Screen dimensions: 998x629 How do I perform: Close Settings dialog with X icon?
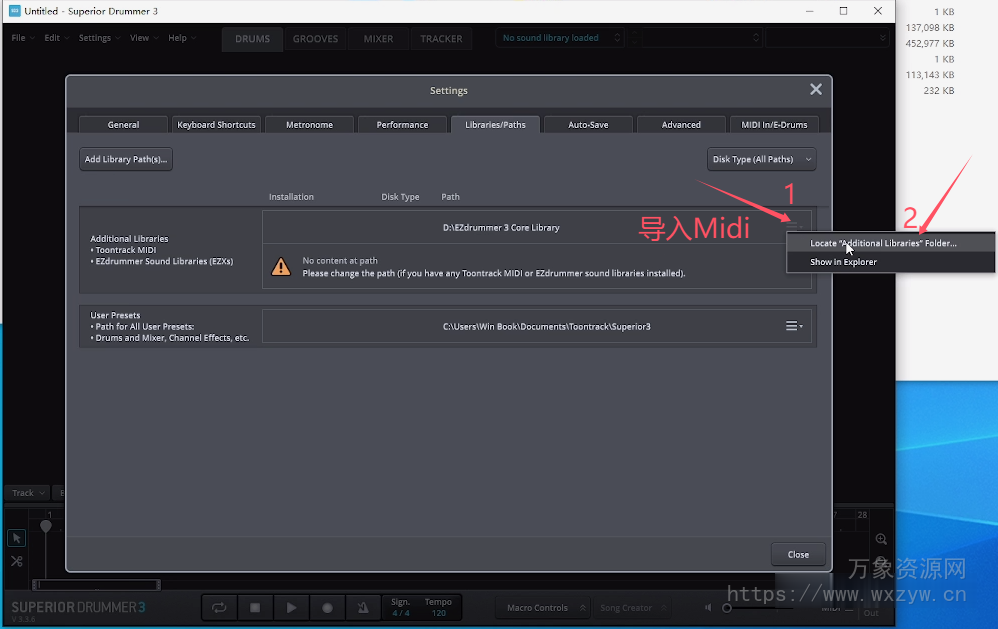pyautogui.click(x=816, y=90)
